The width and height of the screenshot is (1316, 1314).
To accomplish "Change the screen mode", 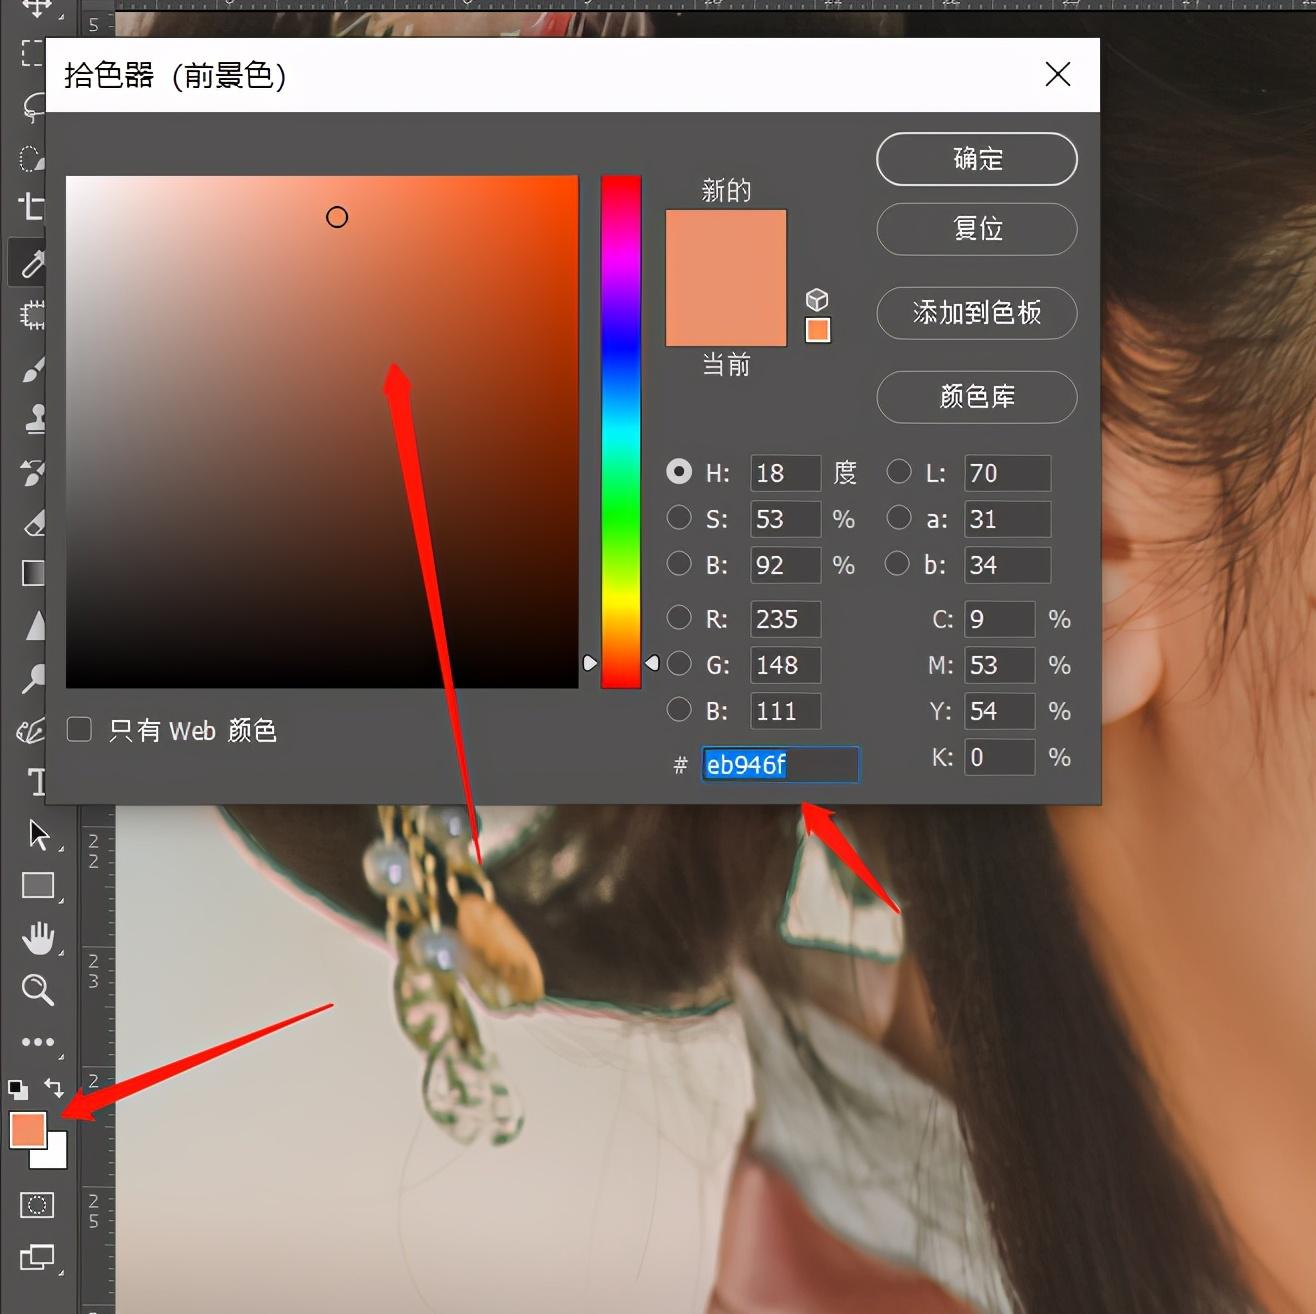I will pyautogui.click(x=37, y=1257).
